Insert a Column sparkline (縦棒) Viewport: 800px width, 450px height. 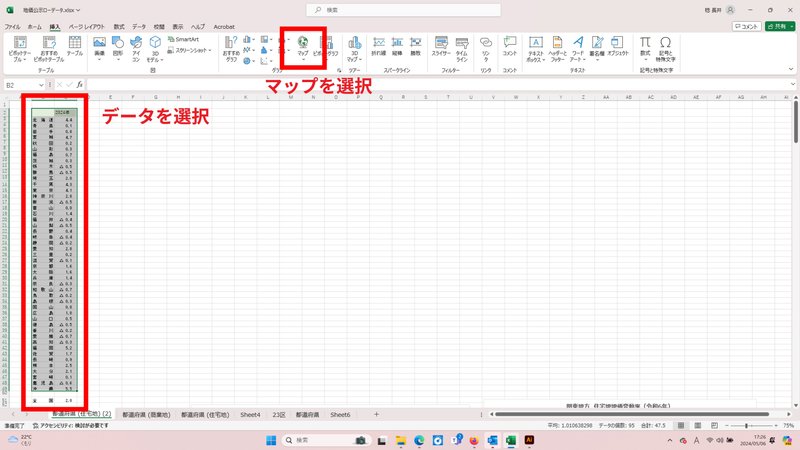pos(397,46)
